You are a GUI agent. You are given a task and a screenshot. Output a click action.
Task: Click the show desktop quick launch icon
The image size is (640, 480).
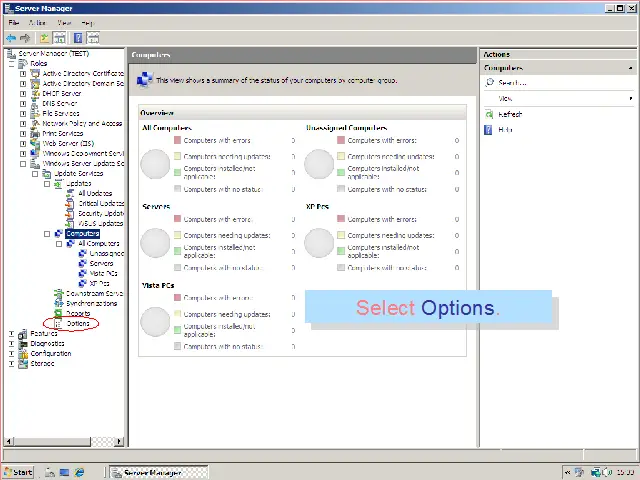pyautogui.click(x=64, y=472)
